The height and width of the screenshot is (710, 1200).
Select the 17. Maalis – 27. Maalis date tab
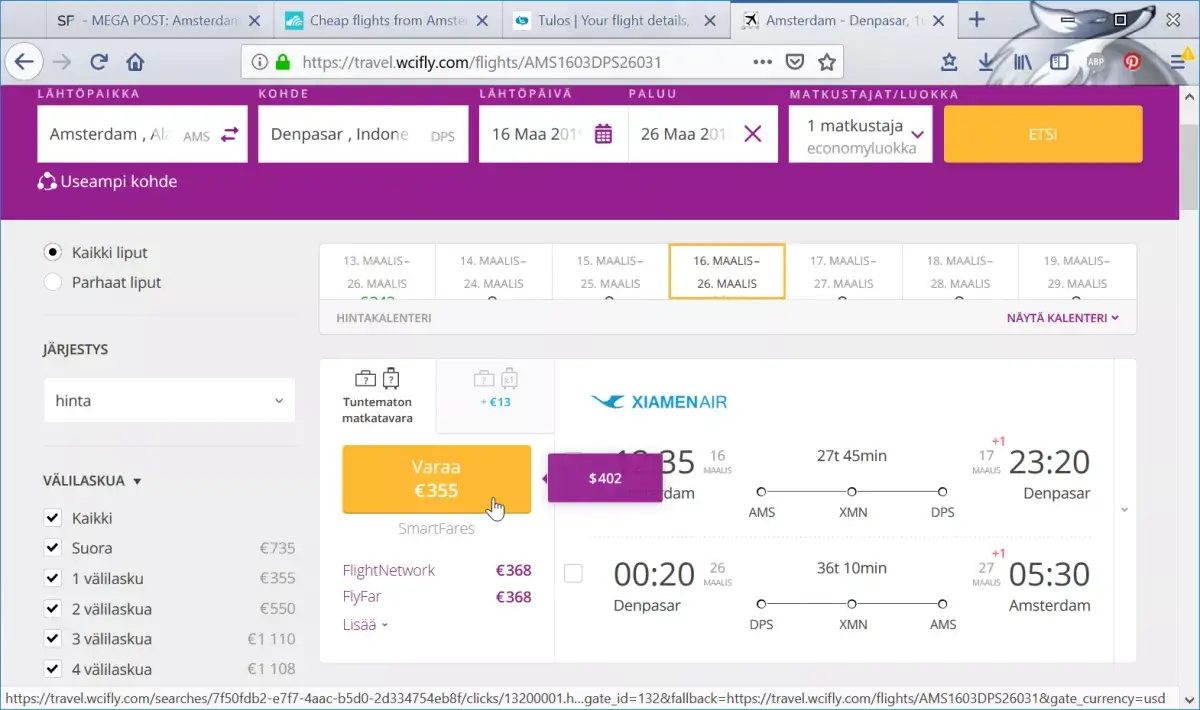[843, 271]
